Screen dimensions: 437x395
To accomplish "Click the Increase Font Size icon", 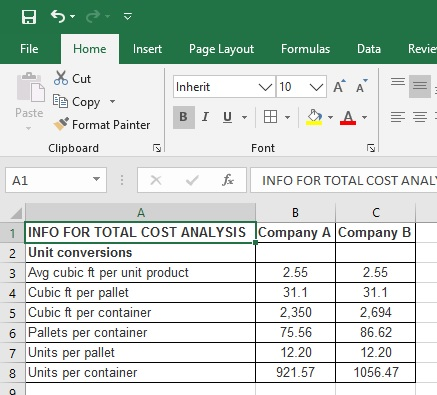I will [339, 86].
